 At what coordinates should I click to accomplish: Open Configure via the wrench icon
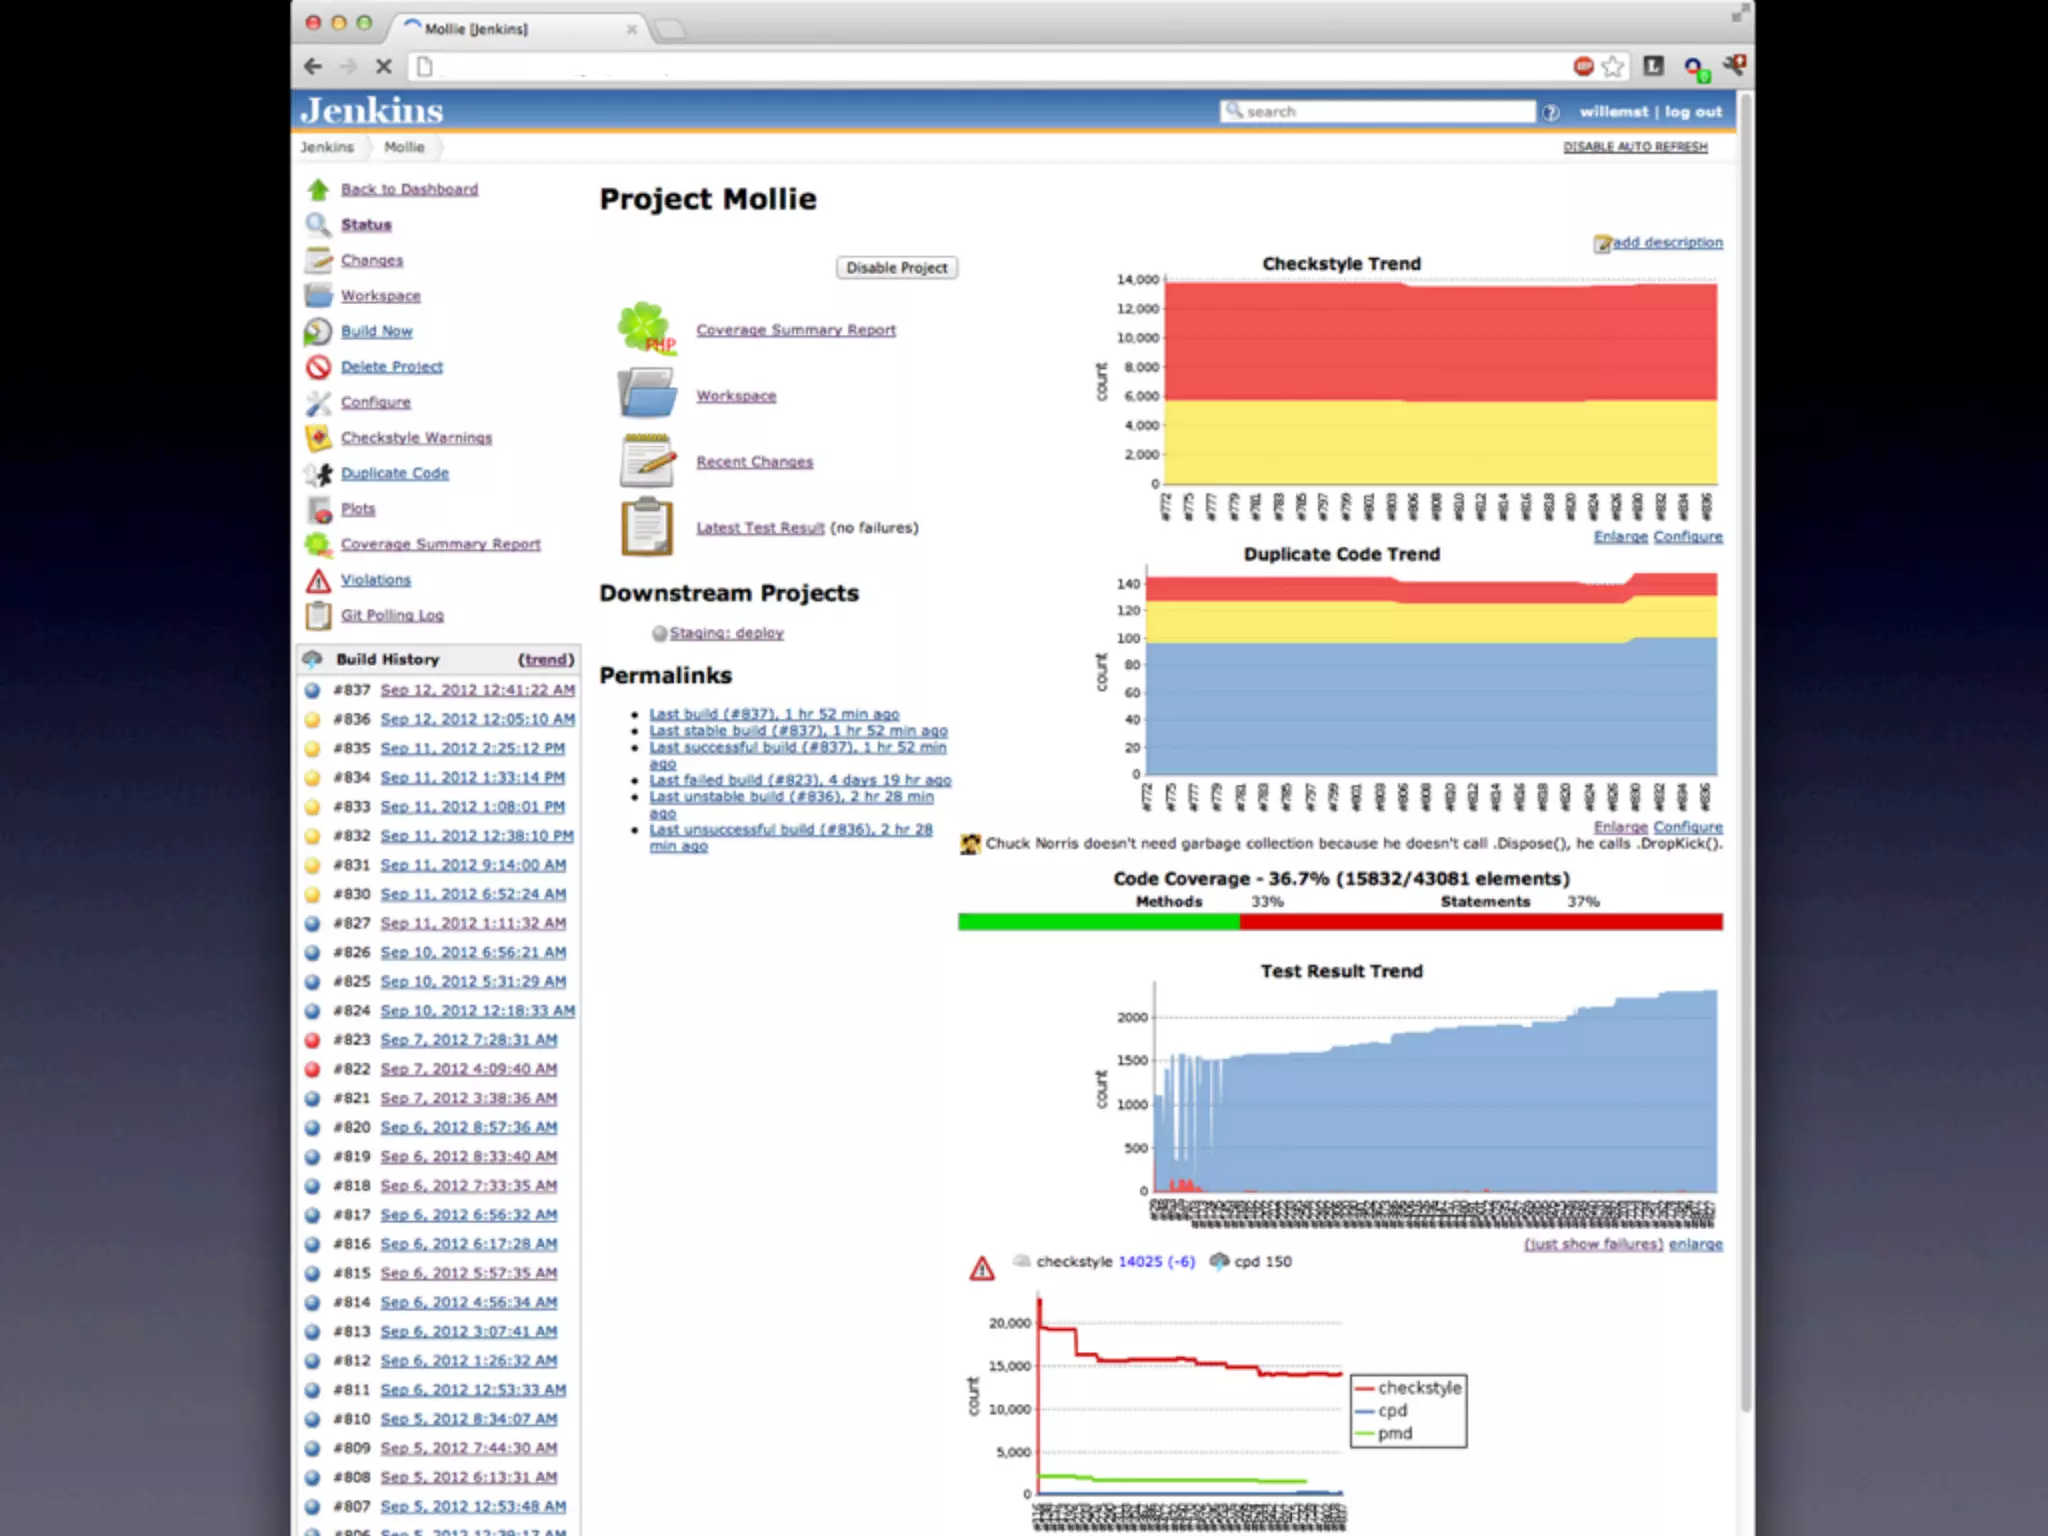tap(318, 403)
